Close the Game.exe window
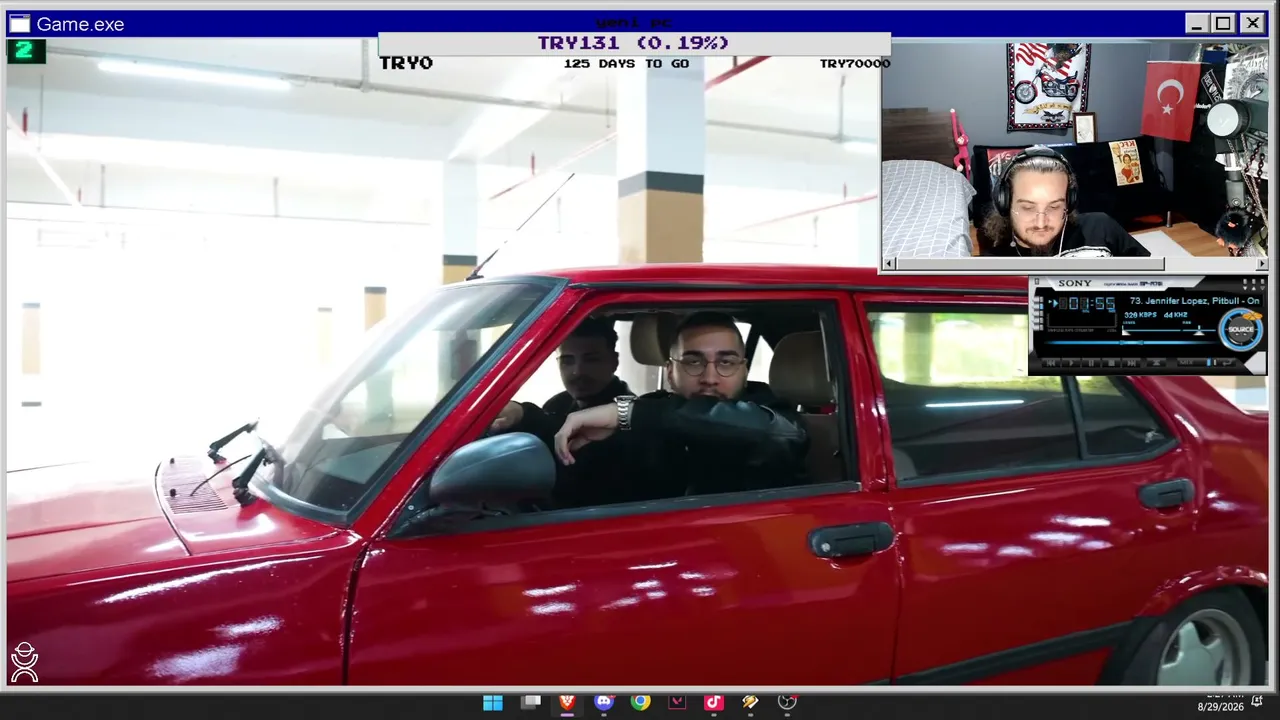This screenshot has height=720, width=1280. [x=1252, y=23]
